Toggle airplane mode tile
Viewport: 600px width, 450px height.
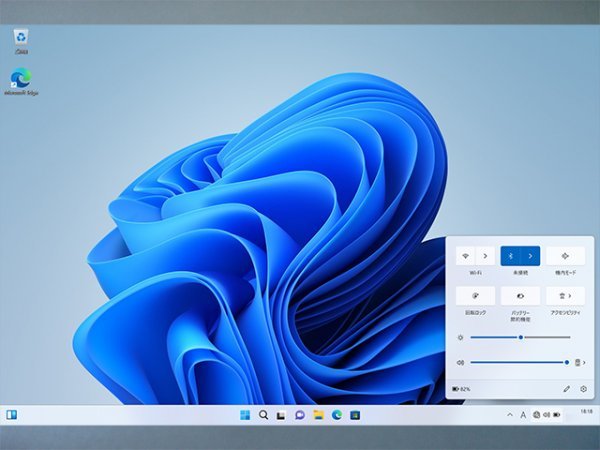565,256
